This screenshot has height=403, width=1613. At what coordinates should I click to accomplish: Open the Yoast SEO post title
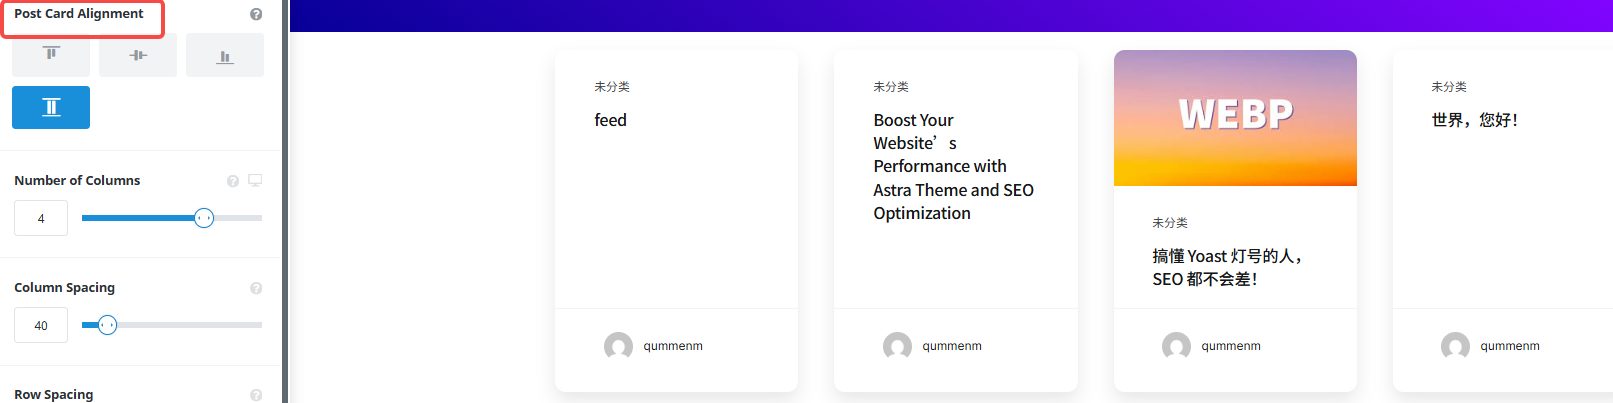tap(1226, 267)
